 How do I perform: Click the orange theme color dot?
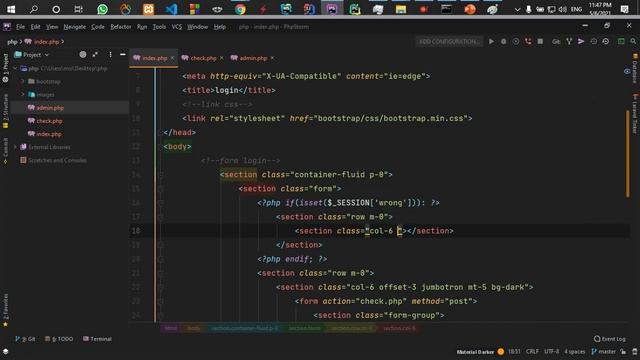(501, 351)
